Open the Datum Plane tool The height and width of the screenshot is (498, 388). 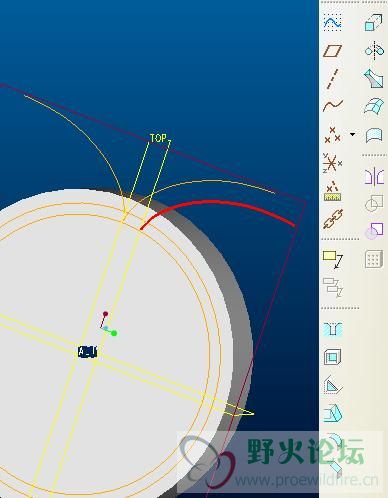(332, 51)
